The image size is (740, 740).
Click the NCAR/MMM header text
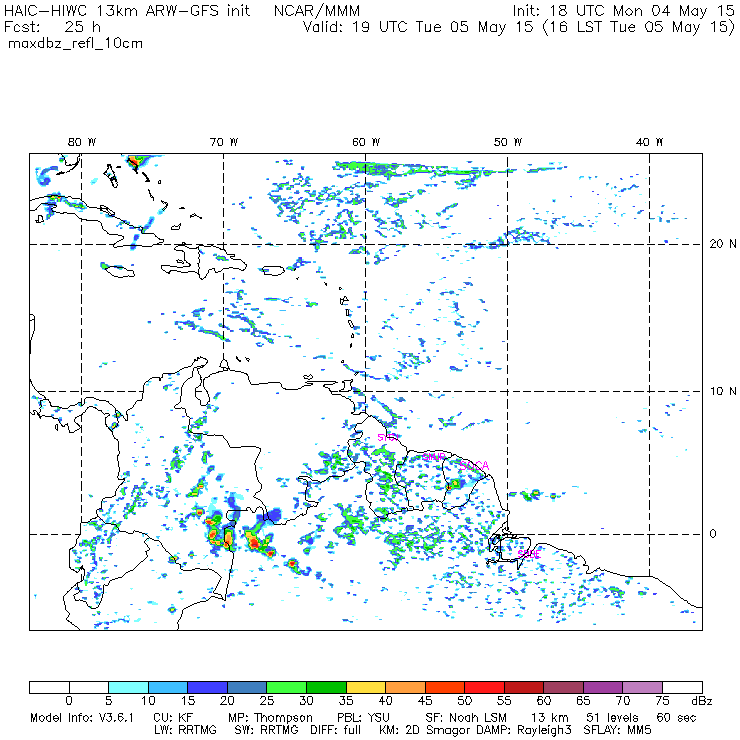click(x=317, y=11)
